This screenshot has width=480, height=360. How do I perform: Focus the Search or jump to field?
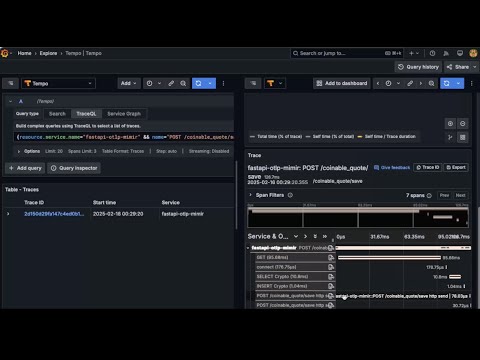[347, 53]
